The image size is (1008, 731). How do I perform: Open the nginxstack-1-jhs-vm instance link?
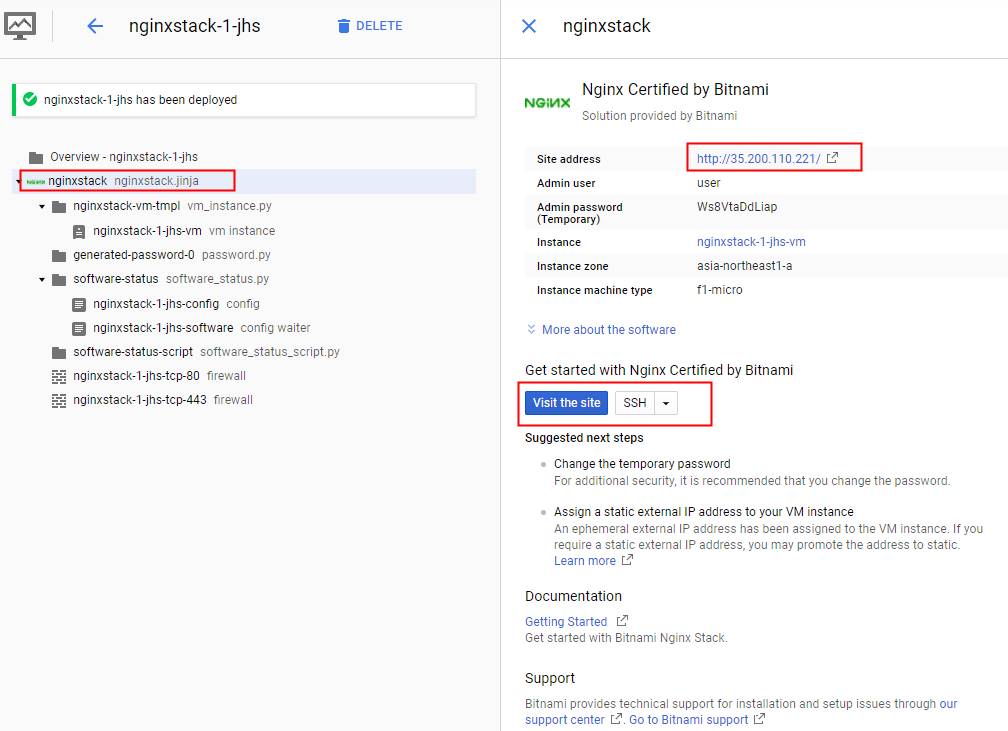[x=751, y=242]
